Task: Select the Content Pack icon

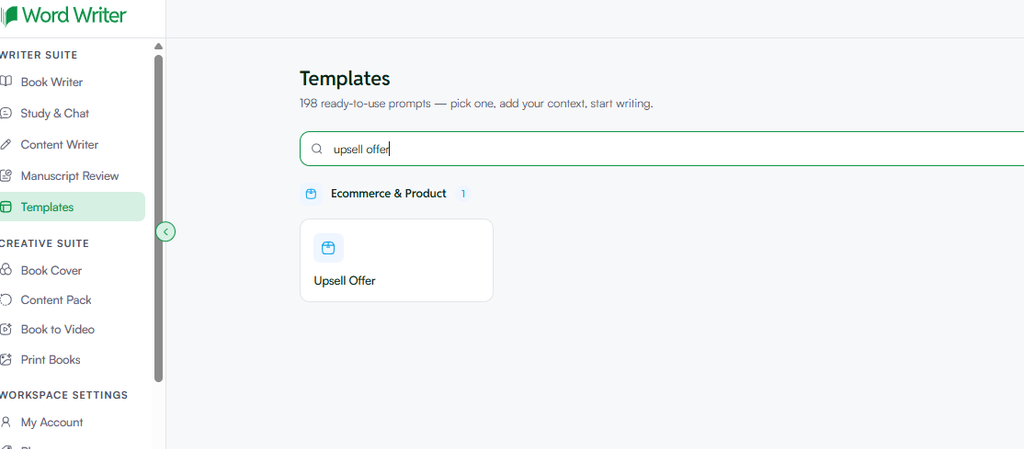Action: point(6,300)
